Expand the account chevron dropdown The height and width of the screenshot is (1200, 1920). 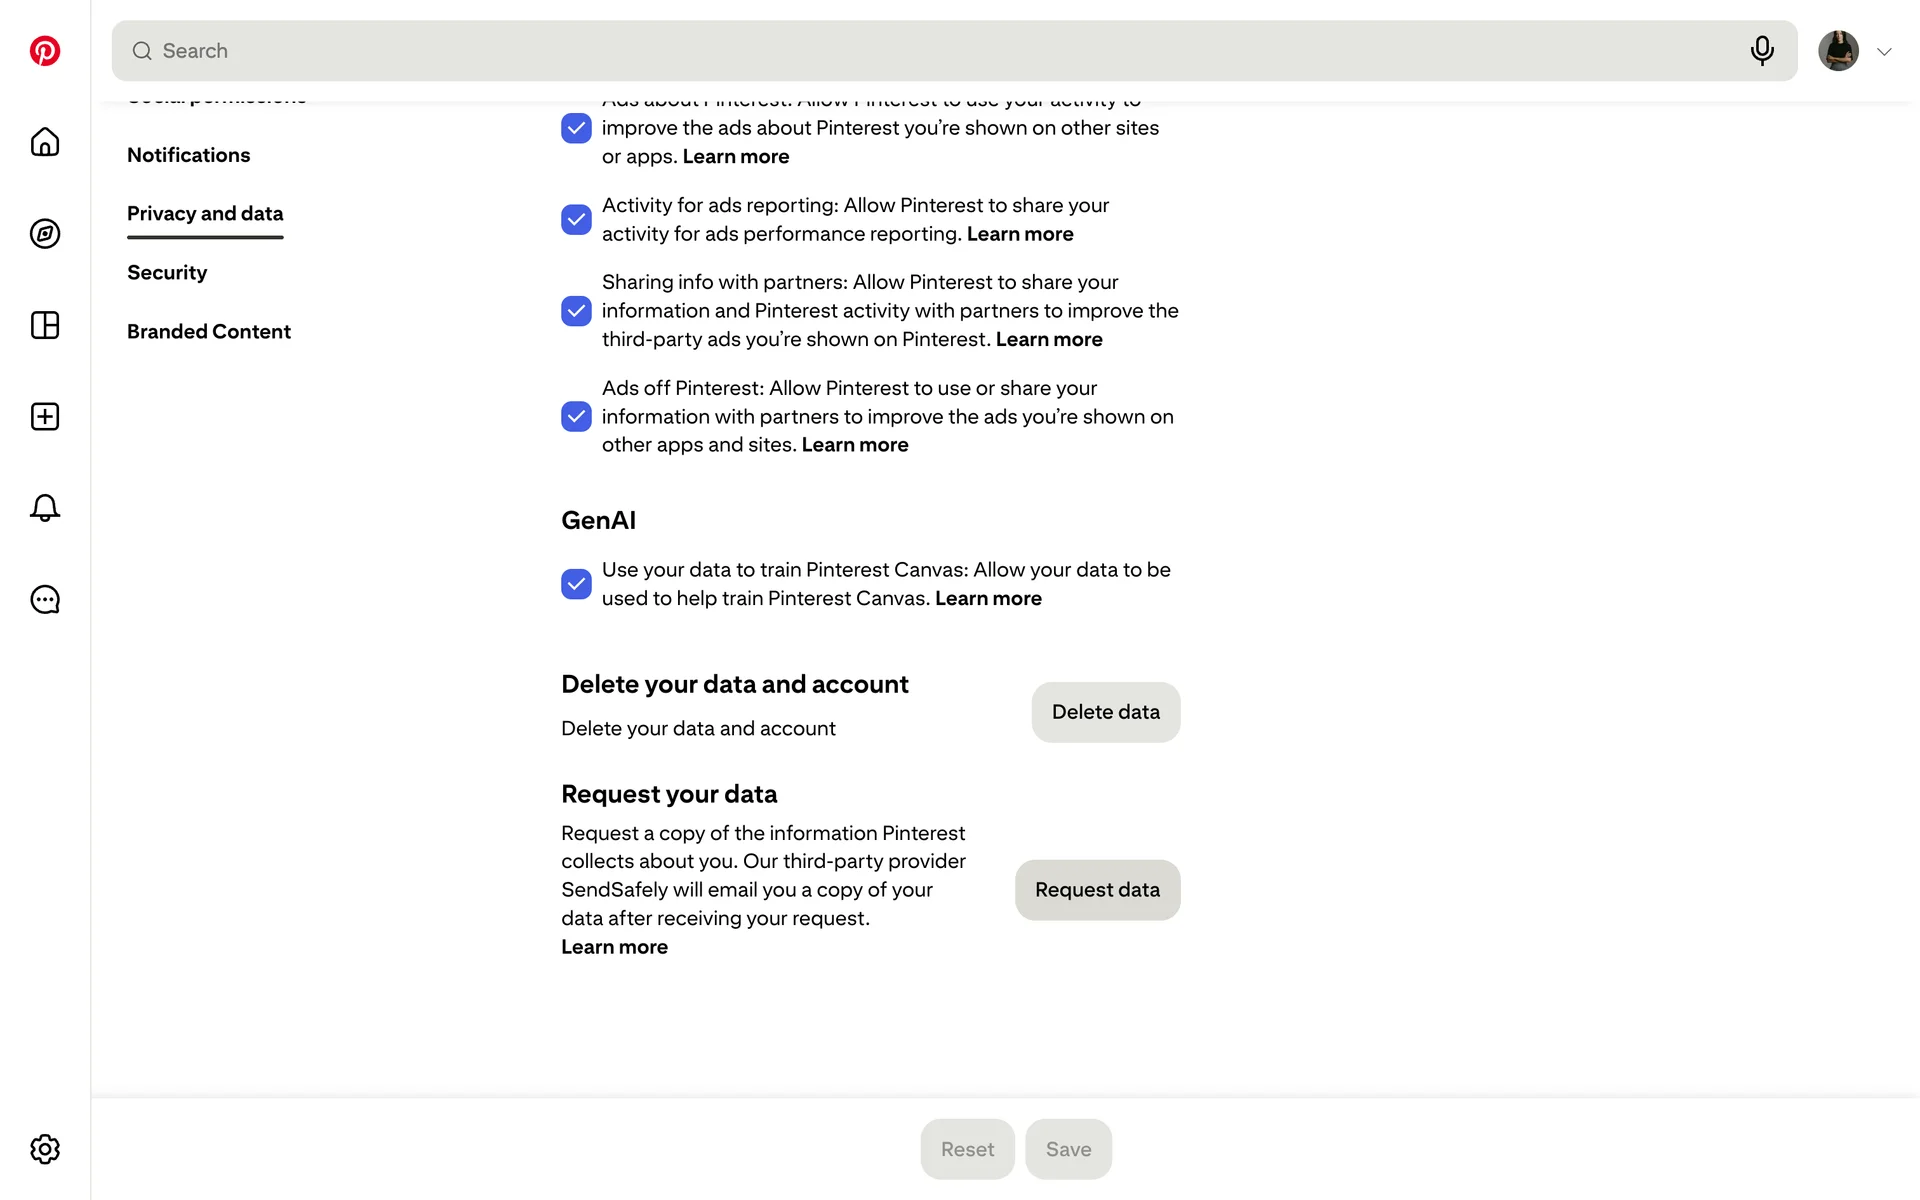[x=1884, y=52]
